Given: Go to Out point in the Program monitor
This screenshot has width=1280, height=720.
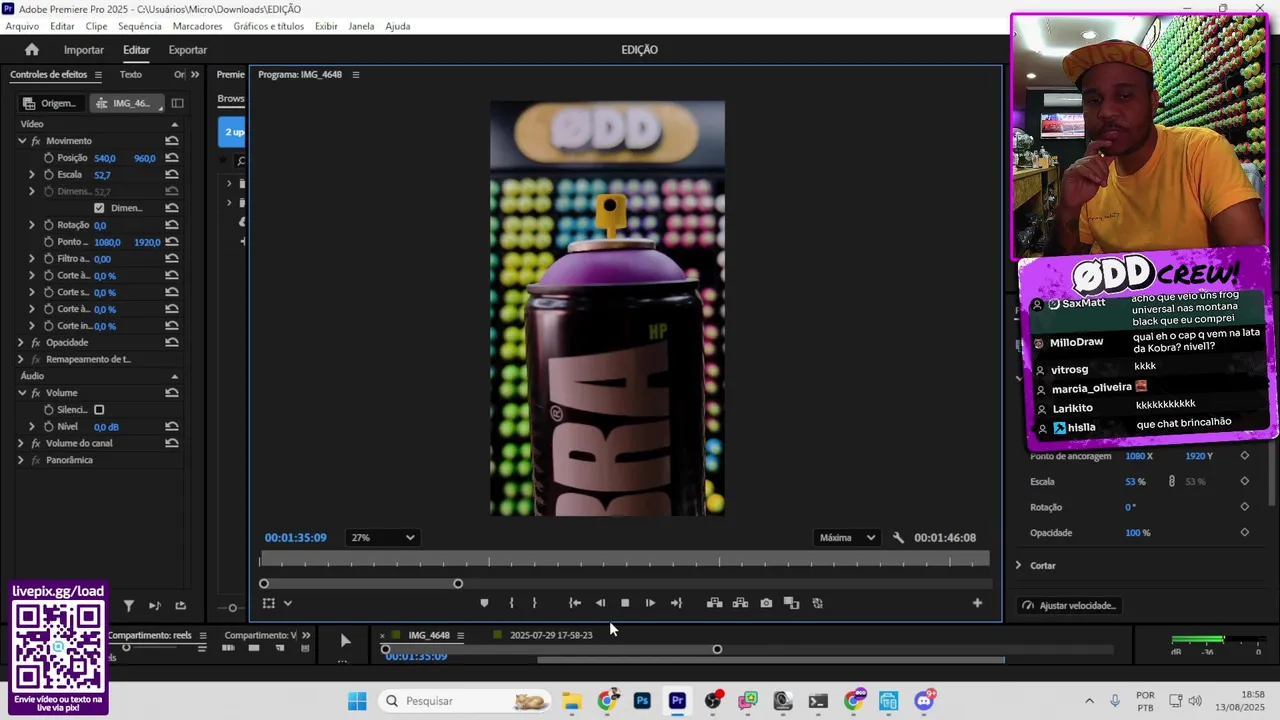Looking at the screenshot, I should click(676, 603).
